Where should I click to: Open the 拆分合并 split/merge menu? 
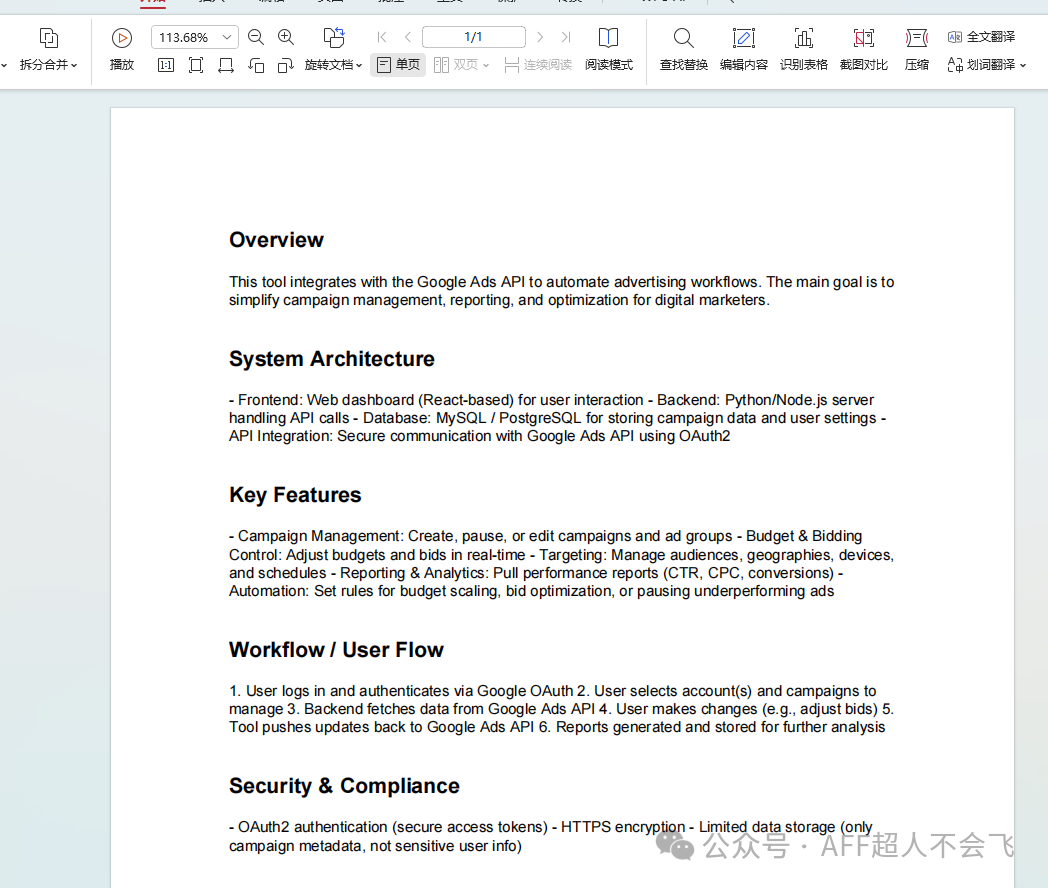(x=48, y=49)
